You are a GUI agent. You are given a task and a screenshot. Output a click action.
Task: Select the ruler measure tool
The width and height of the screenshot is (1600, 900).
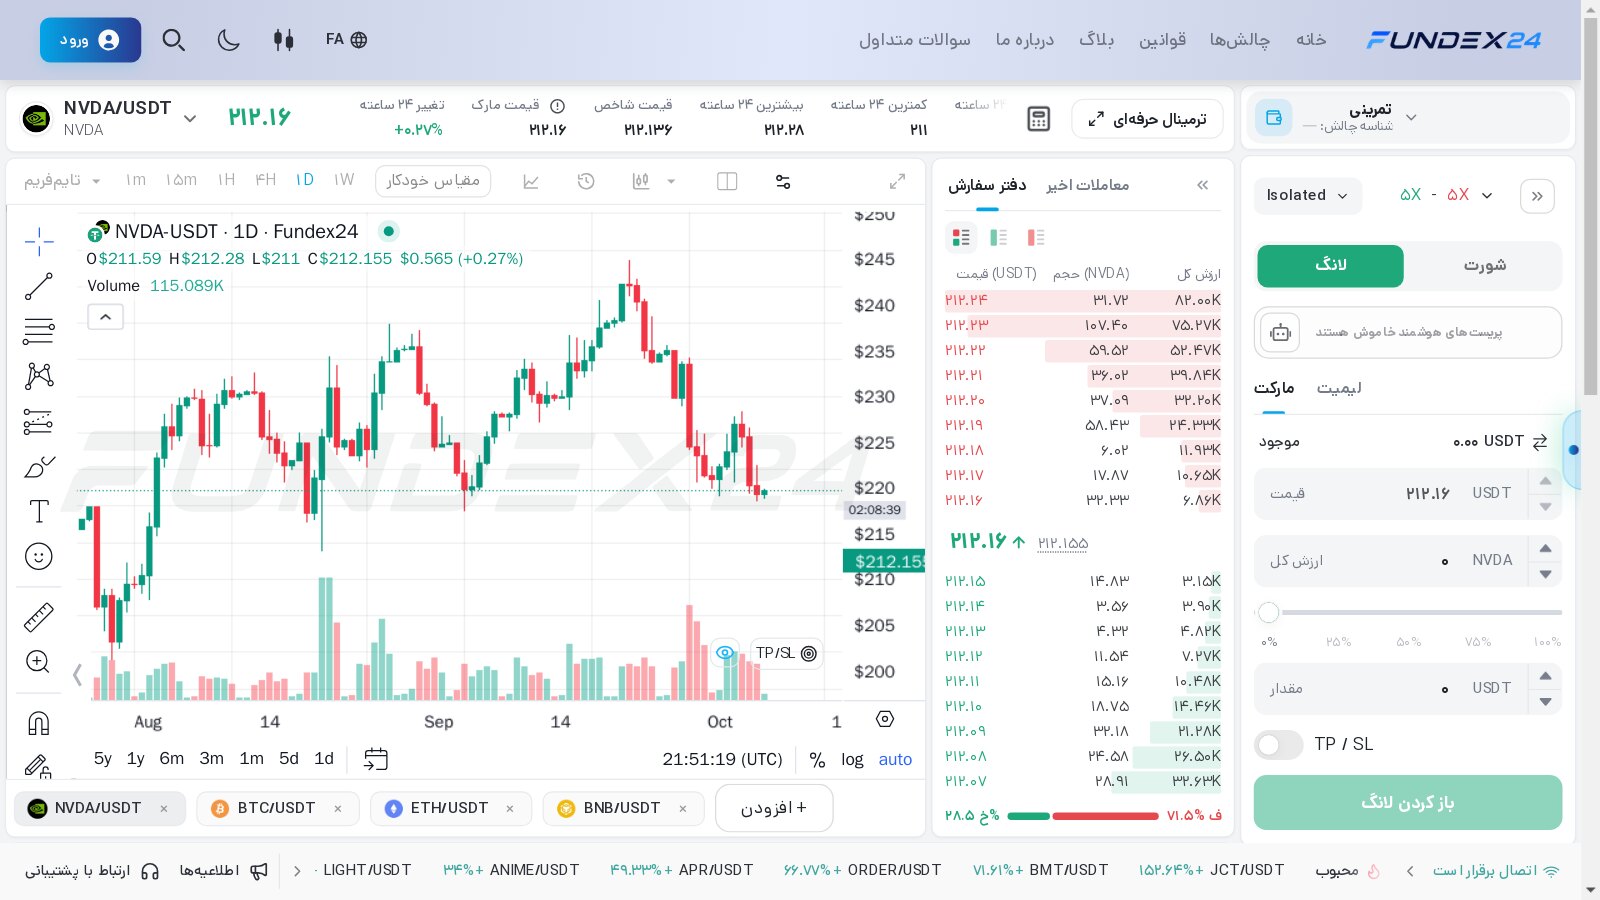pyautogui.click(x=39, y=617)
